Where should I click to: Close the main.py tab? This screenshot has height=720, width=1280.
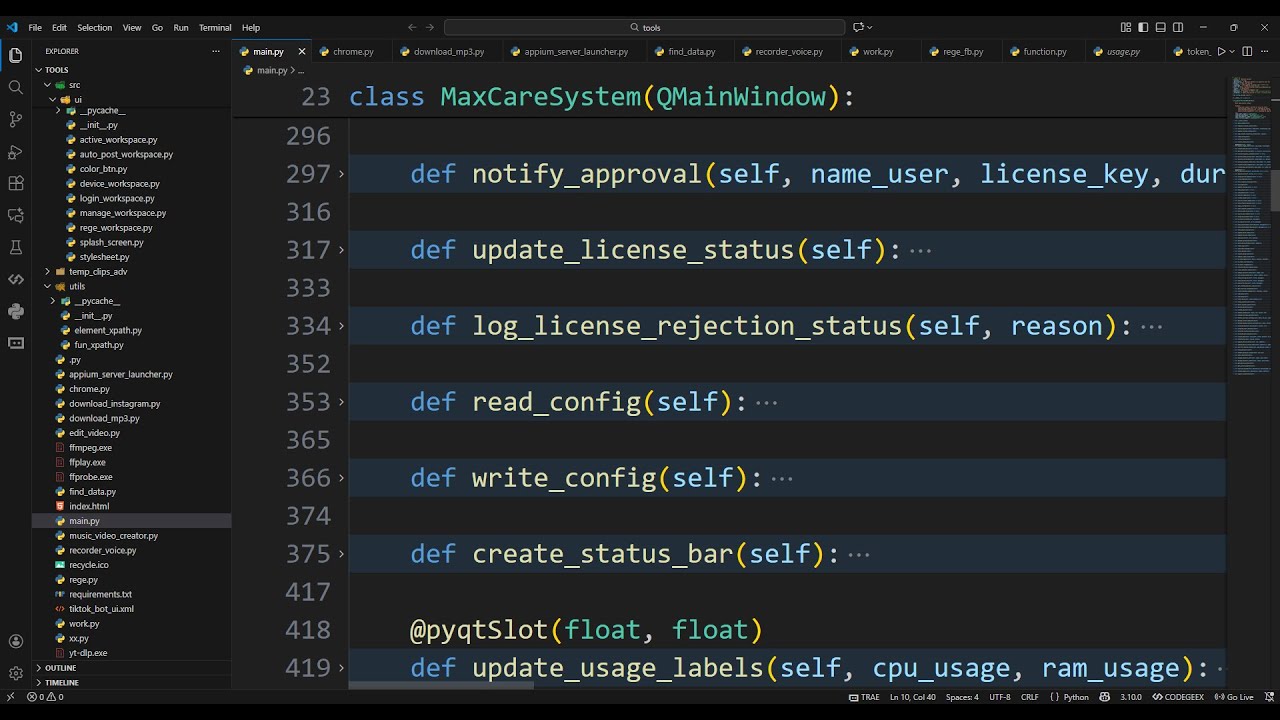[x=302, y=52]
